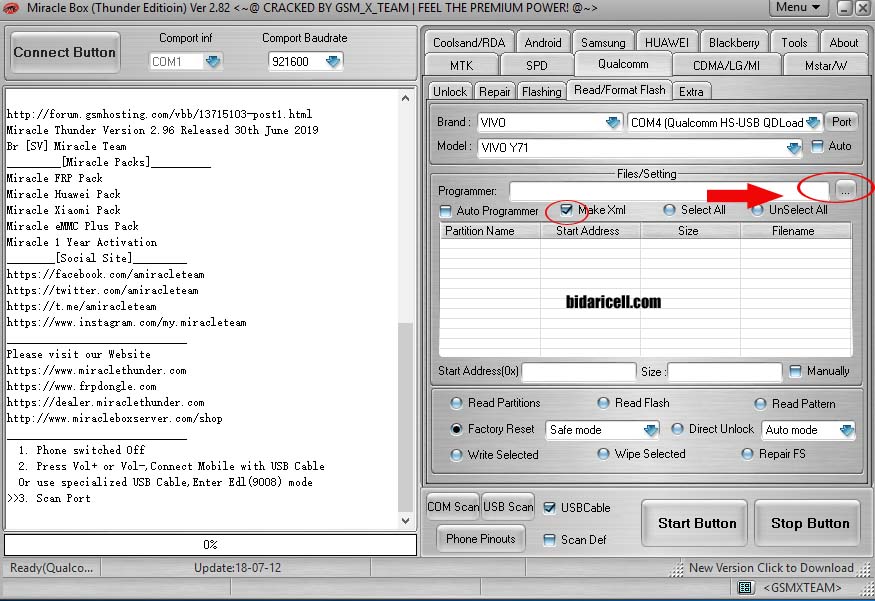
Task: Click the log scrollbar up arrow
Action: coord(406,99)
